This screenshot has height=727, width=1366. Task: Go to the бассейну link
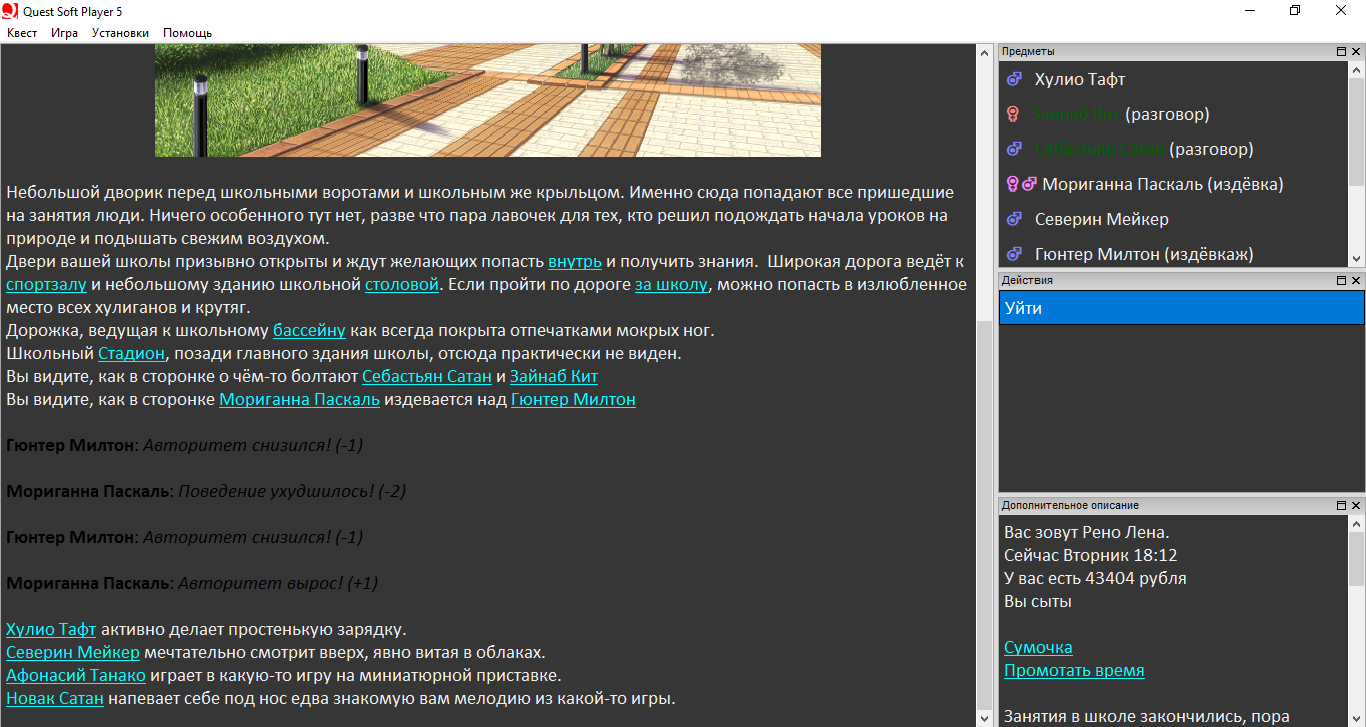[309, 331]
